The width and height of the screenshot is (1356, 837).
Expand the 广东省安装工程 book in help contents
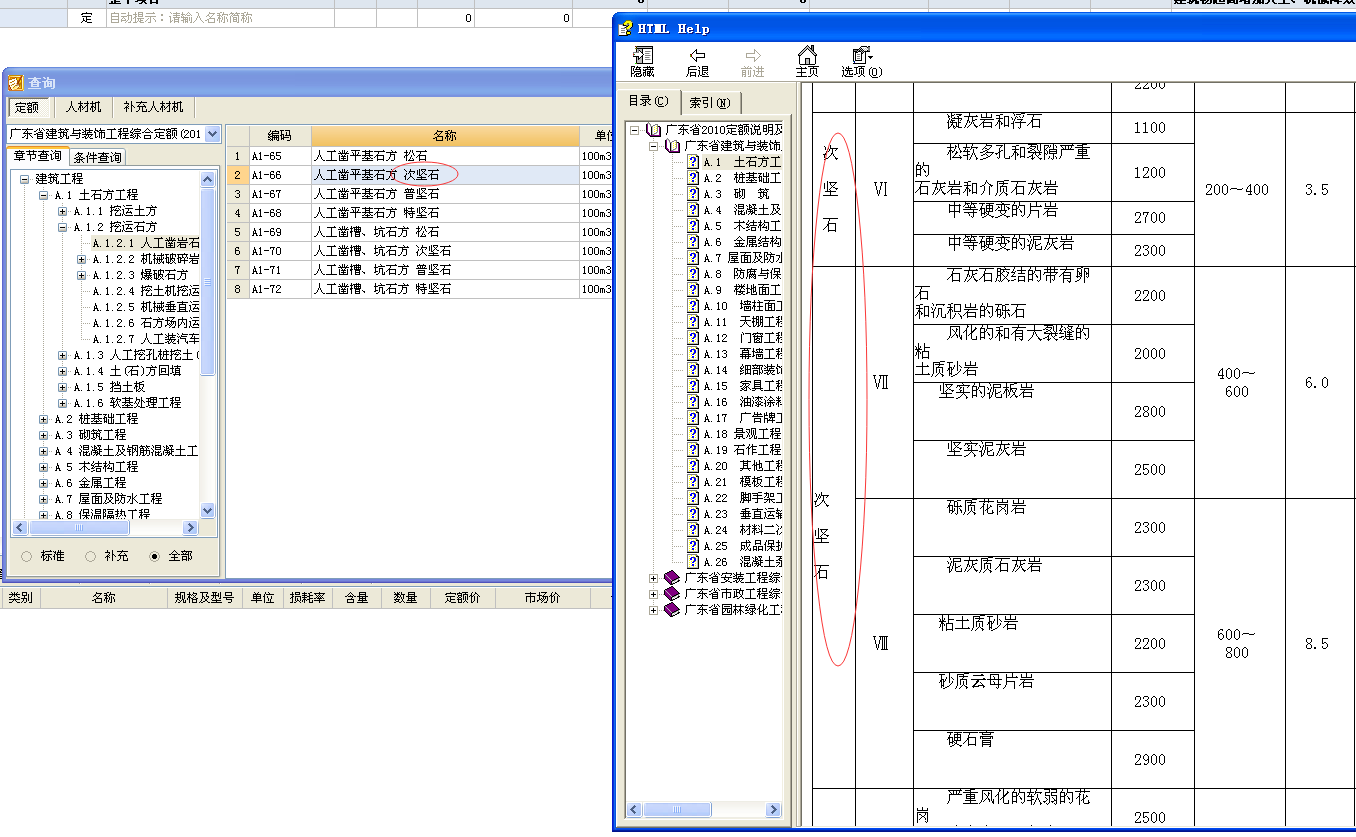pyautogui.click(x=654, y=578)
